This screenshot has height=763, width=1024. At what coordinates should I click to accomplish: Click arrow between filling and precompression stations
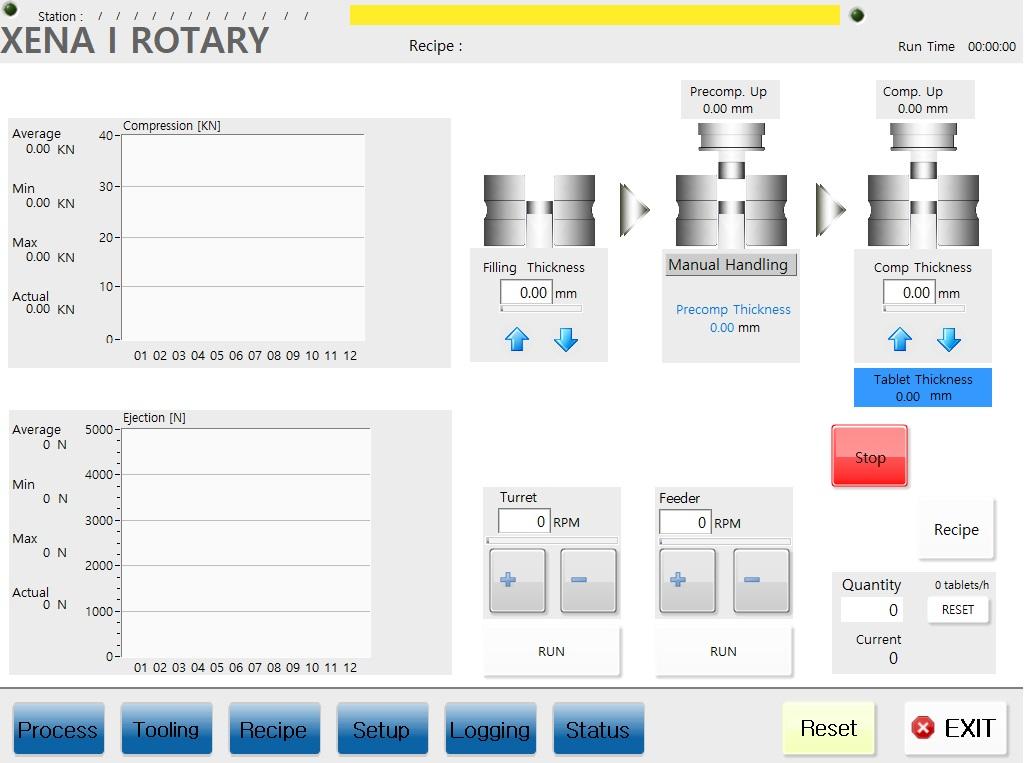pyautogui.click(x=634, y=210)
